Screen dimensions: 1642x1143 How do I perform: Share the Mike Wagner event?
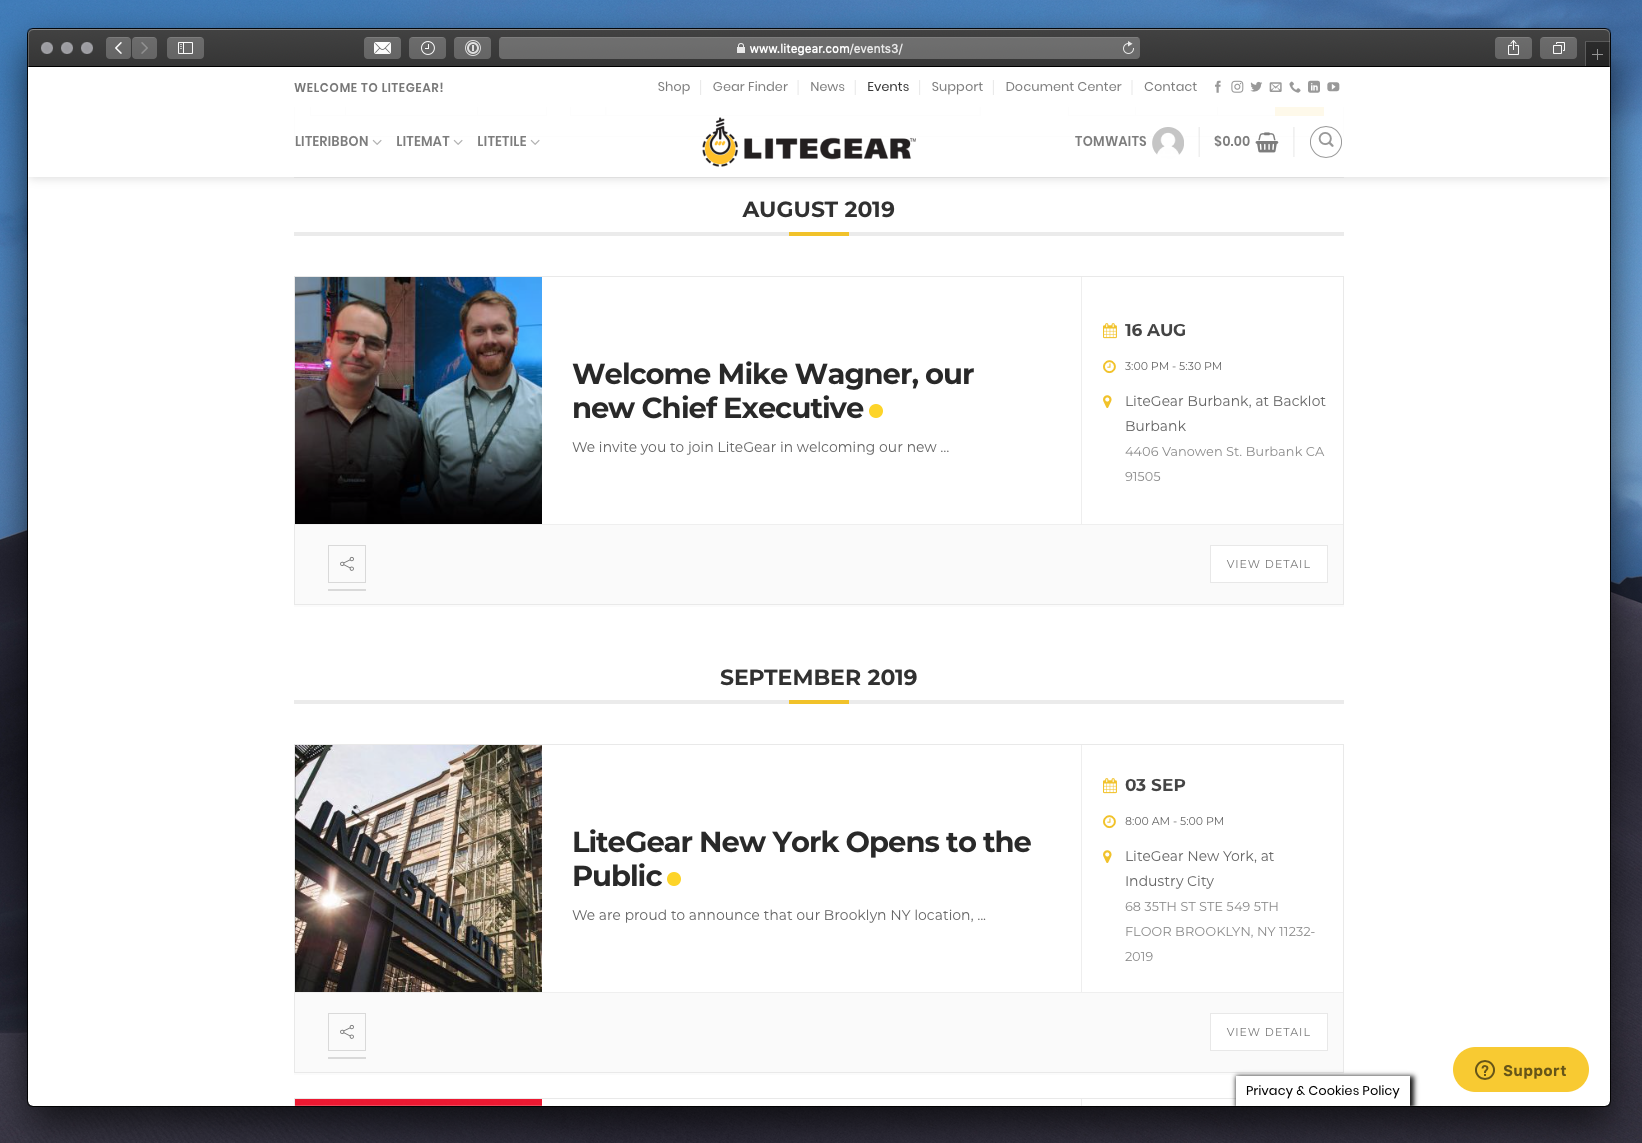[x=347, y=564]
